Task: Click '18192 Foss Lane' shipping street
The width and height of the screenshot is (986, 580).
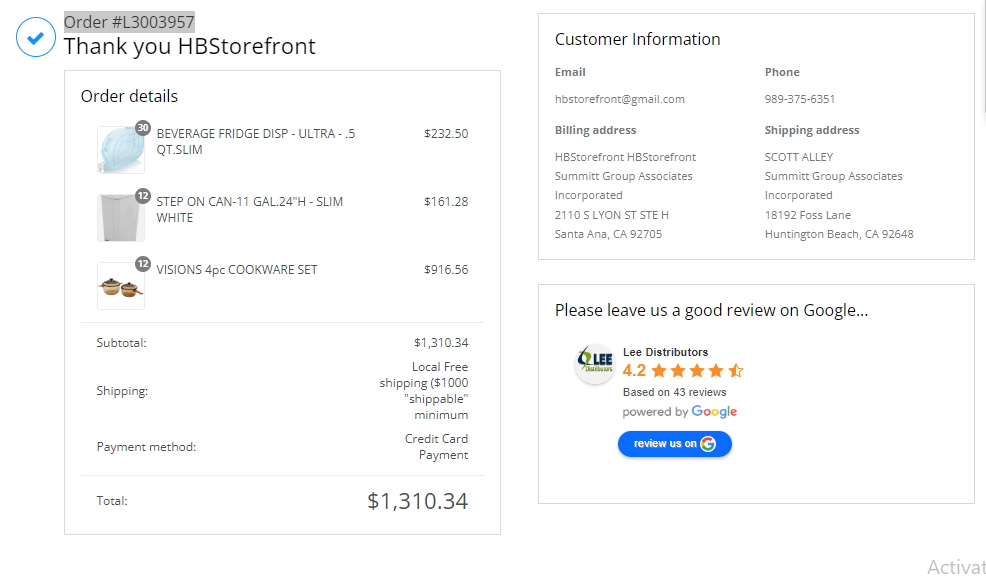Action: (x=807, y=215)
